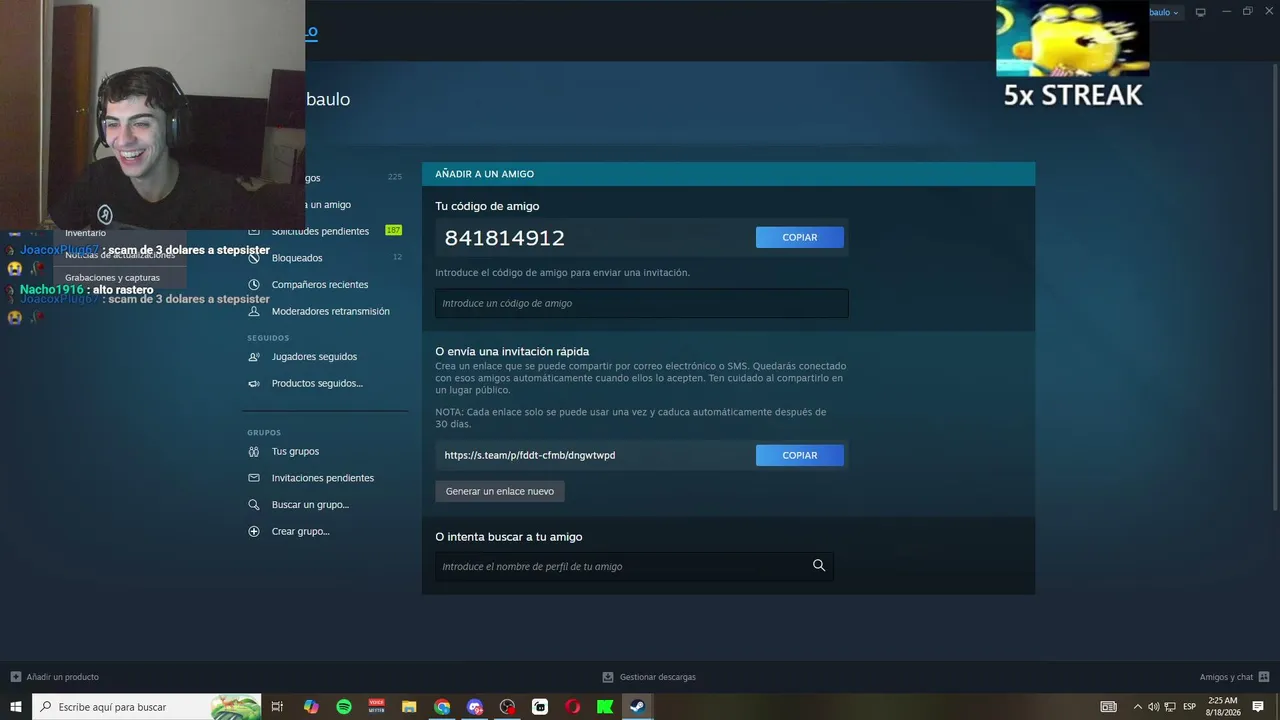Click the plus icon beside Añadir un producto
The image size is (1280, 720).
coord(16,677)
